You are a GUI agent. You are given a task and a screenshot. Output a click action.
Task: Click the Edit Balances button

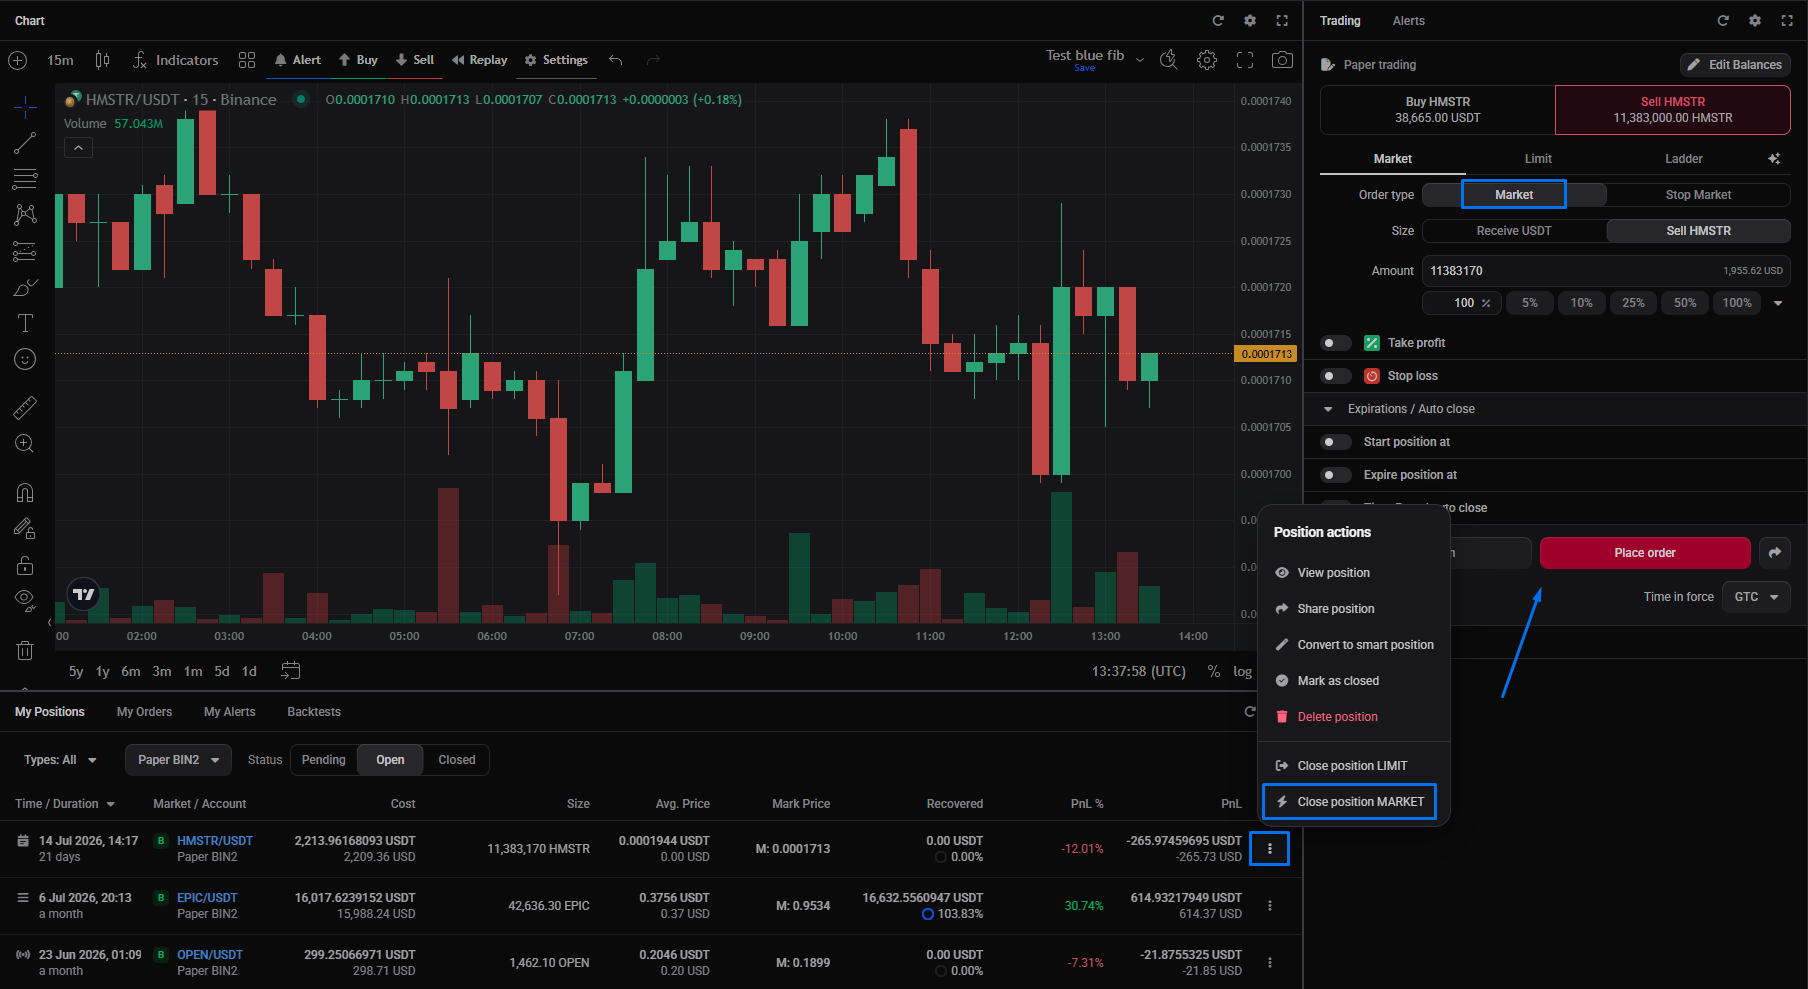(1735, 65)
